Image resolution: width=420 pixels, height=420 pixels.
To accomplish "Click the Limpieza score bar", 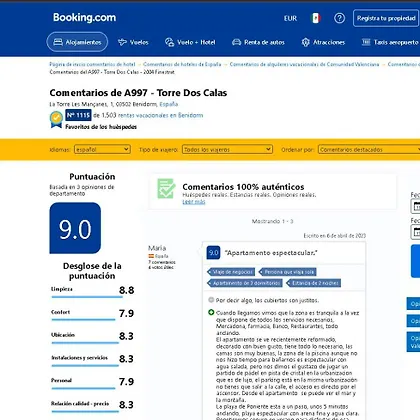I will click(x=87, y=297).
